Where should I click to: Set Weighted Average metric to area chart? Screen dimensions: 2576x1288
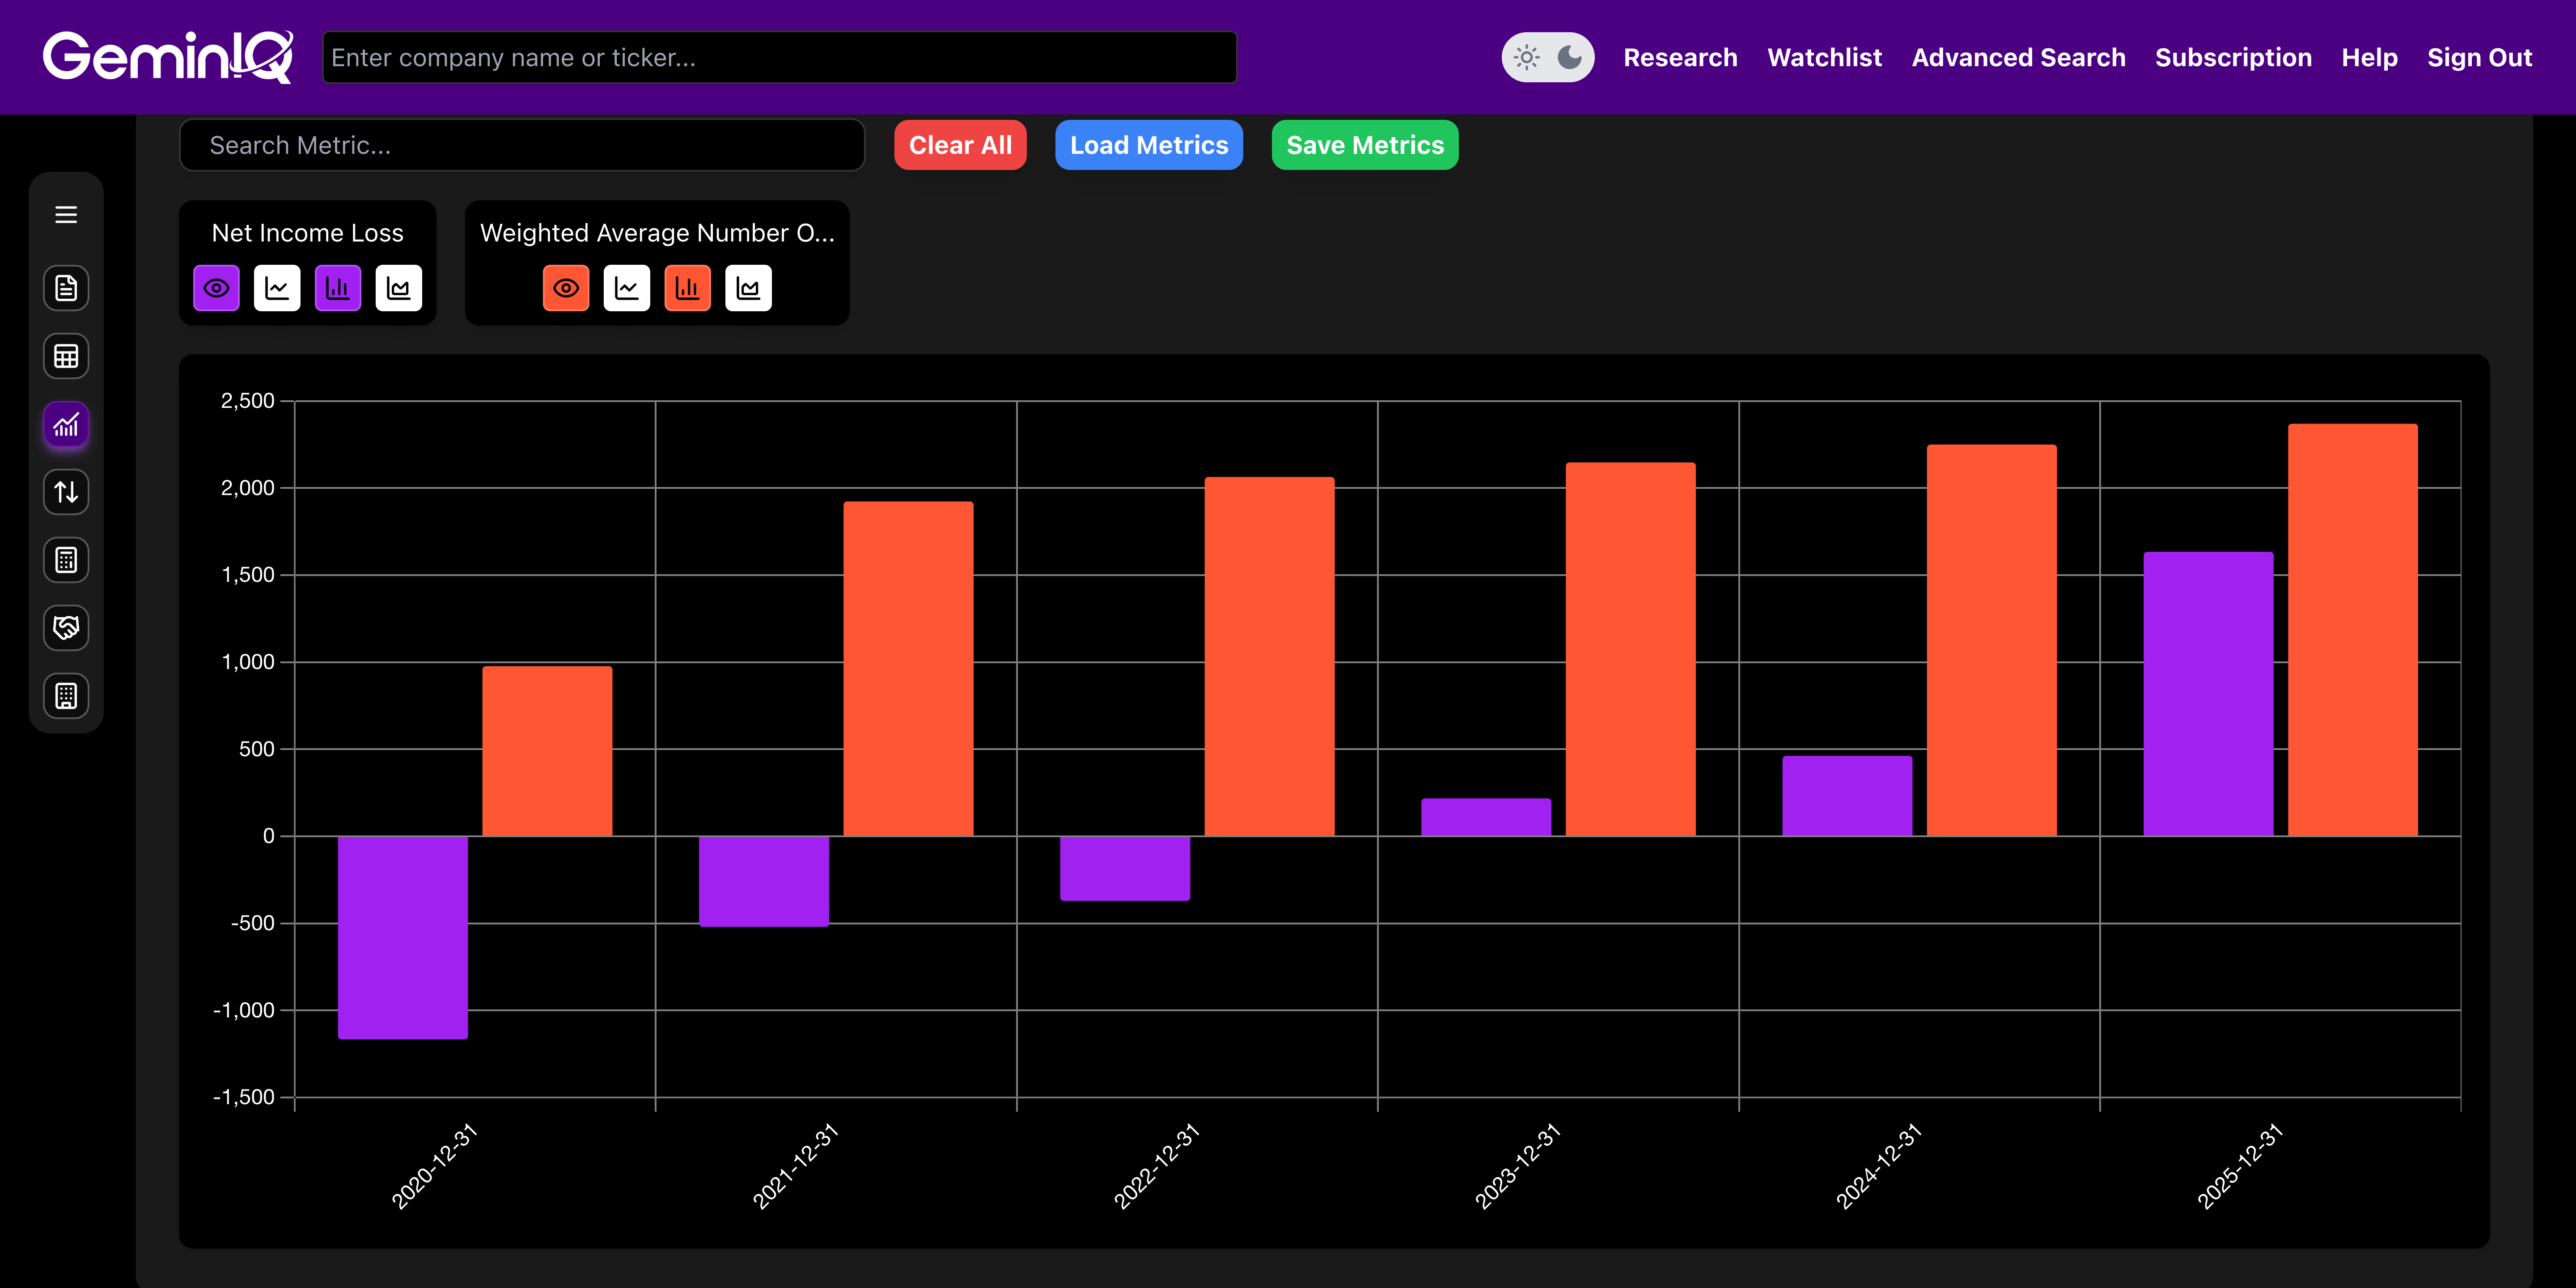tap(748, 289)
